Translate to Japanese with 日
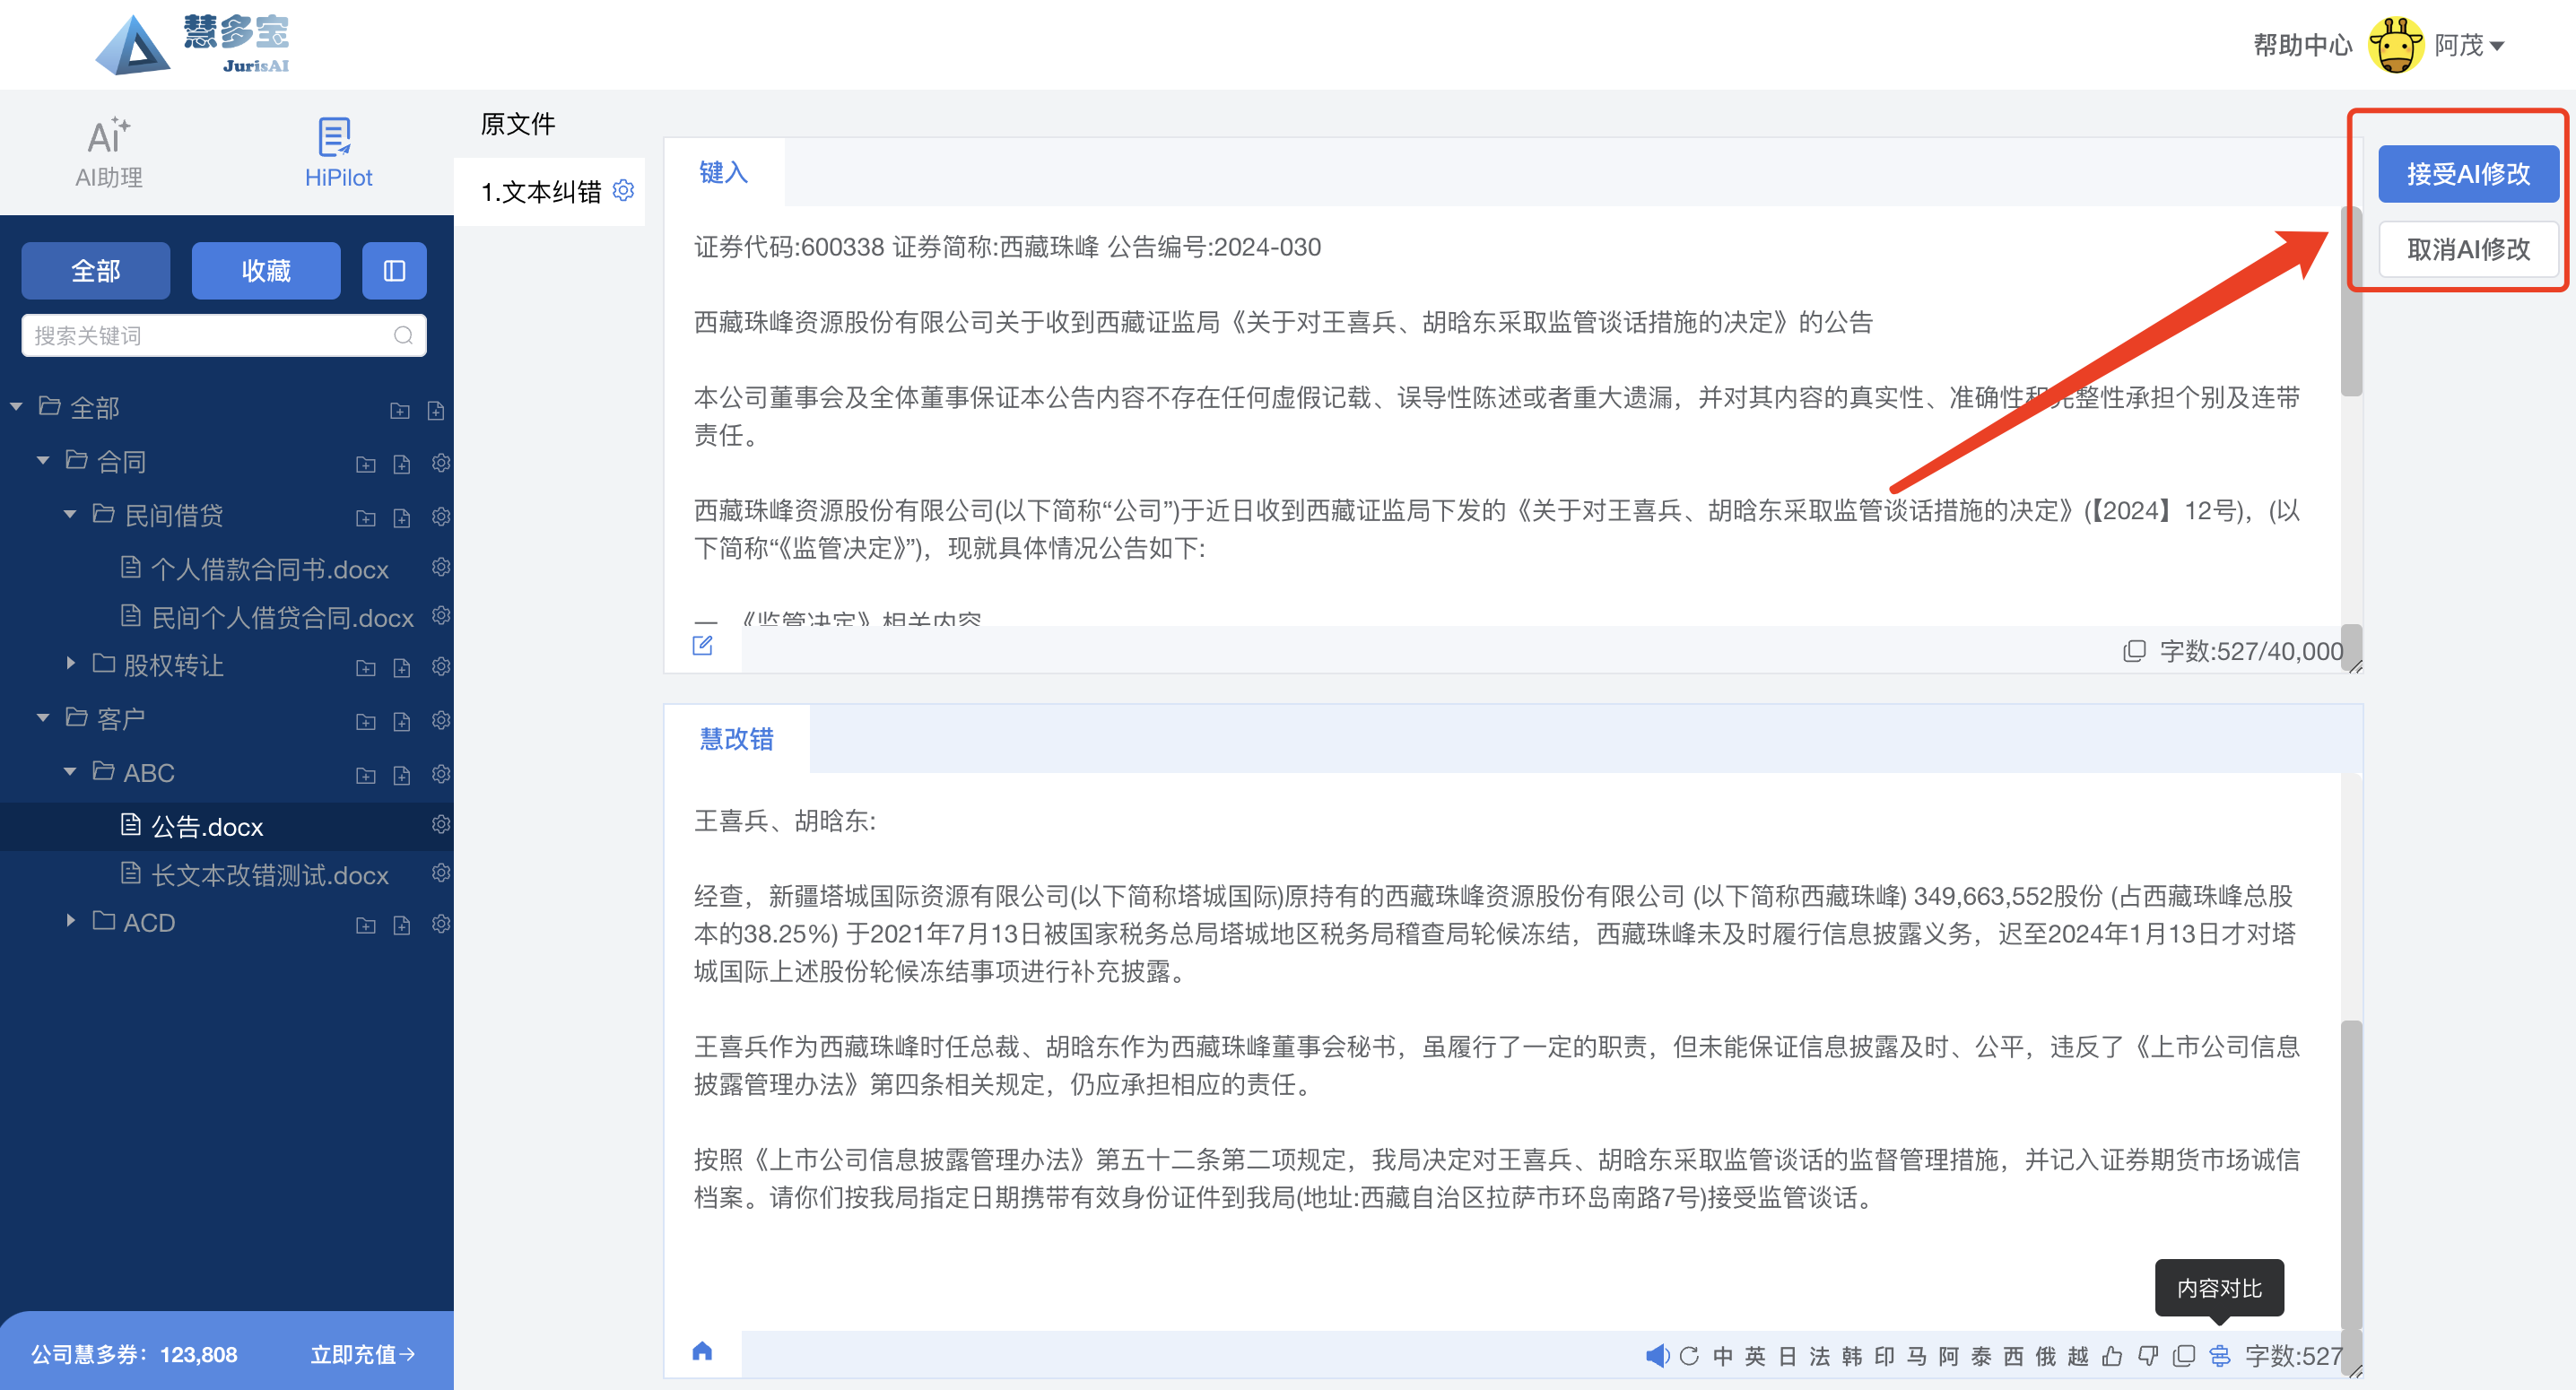The image size is (2576, 1390). coord(1788,1355)
